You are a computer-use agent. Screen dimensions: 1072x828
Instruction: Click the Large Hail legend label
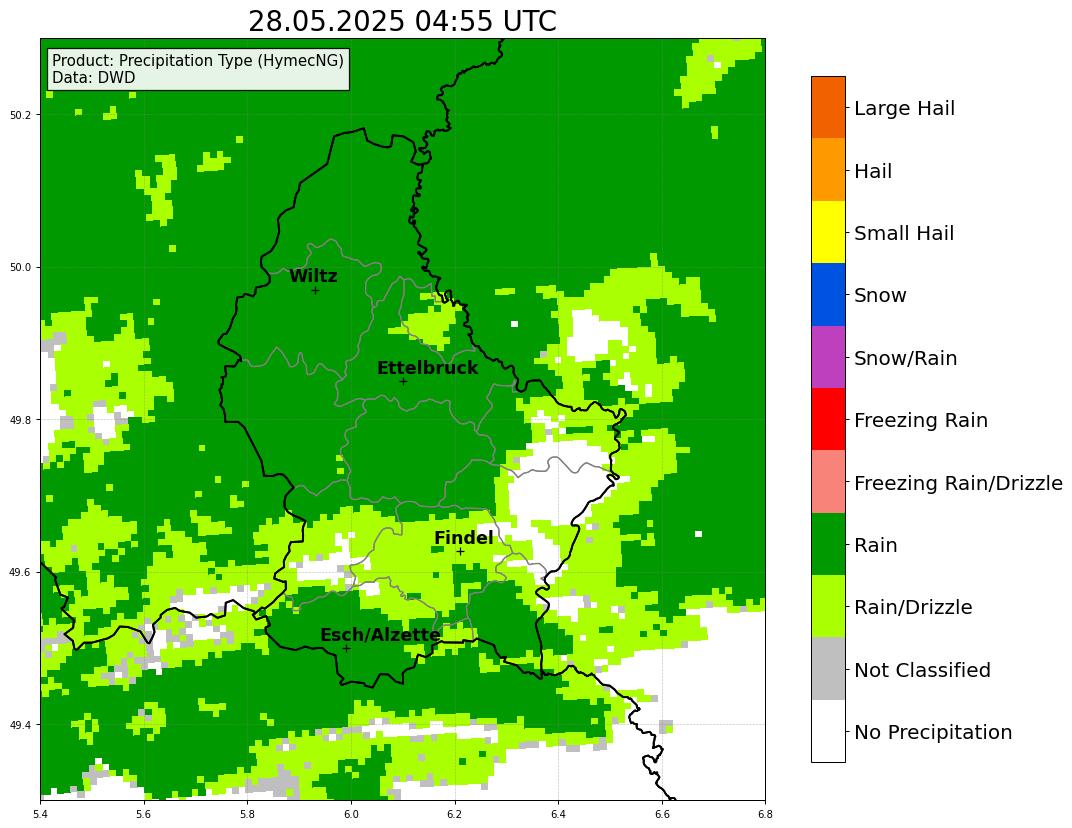[904, 109]
